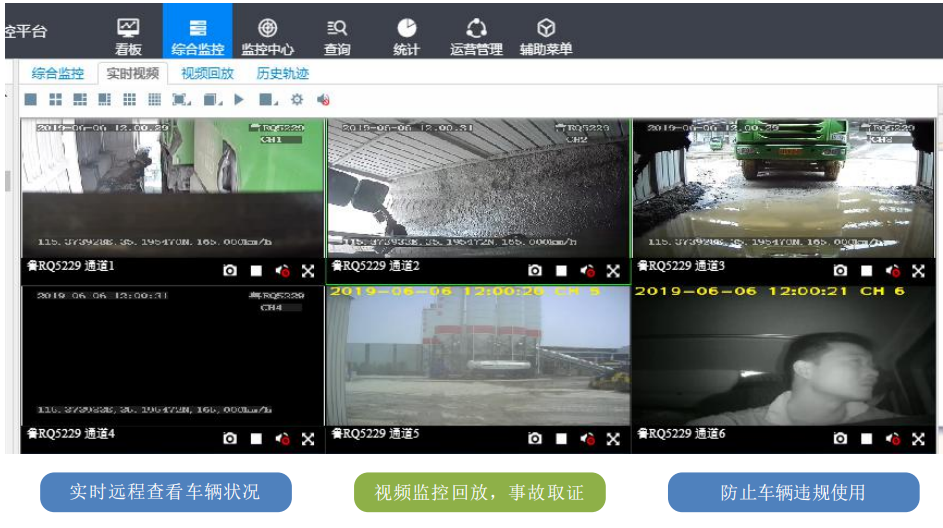Open video settings gear icon
The image size is (943, 528).
pyautogui.click(x=296, y=100)
